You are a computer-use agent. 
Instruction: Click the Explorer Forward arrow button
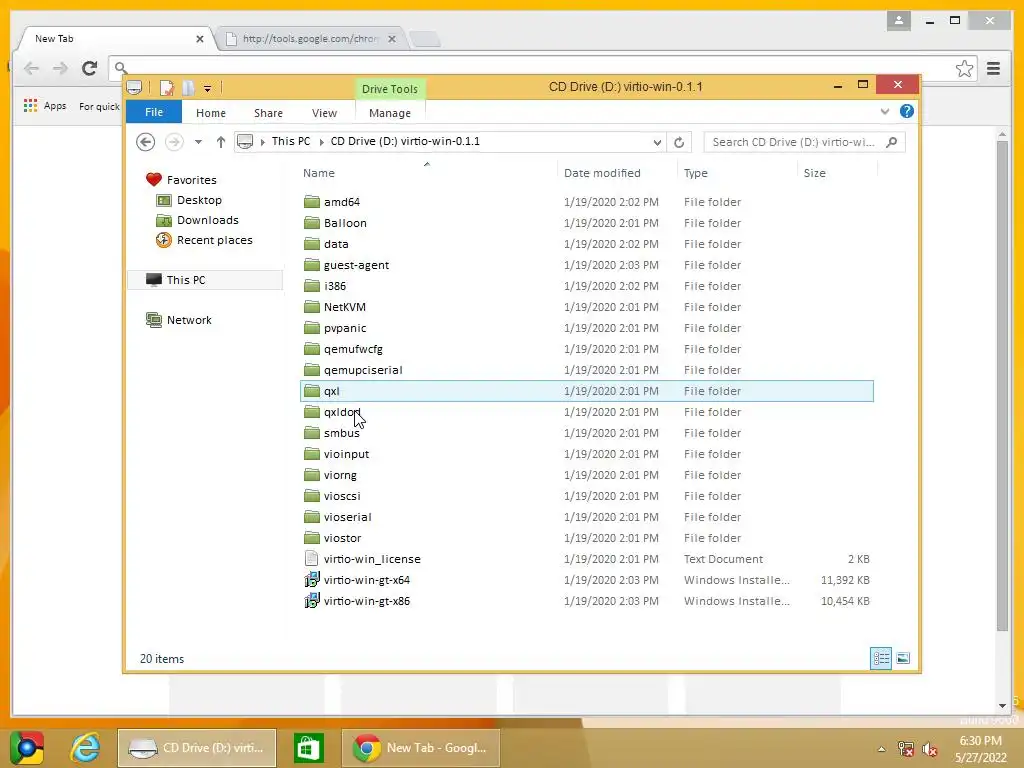point(174,142)
